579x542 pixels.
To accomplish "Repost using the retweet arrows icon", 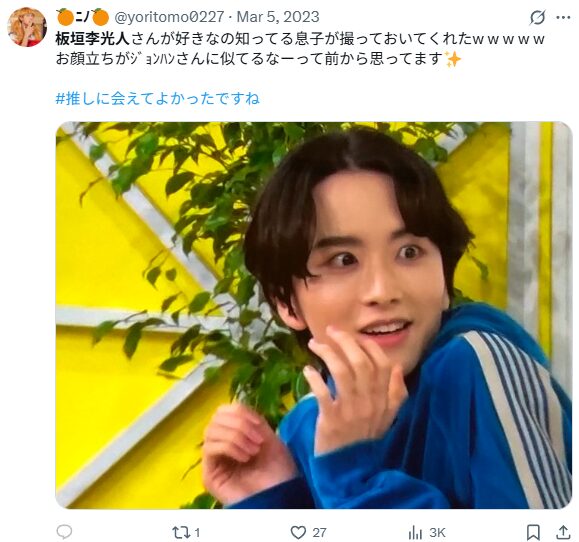I will pyautogui.click(x=181, y=532).
